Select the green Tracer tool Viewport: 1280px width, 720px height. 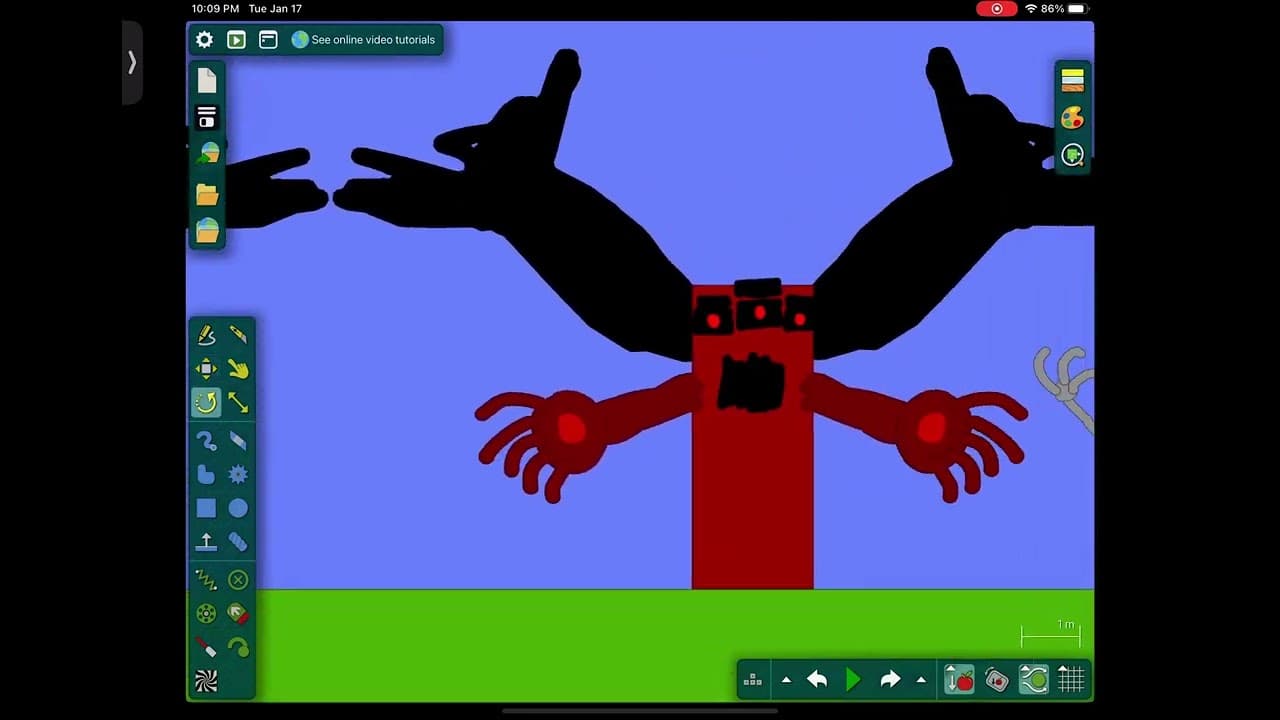click(238, 647)
